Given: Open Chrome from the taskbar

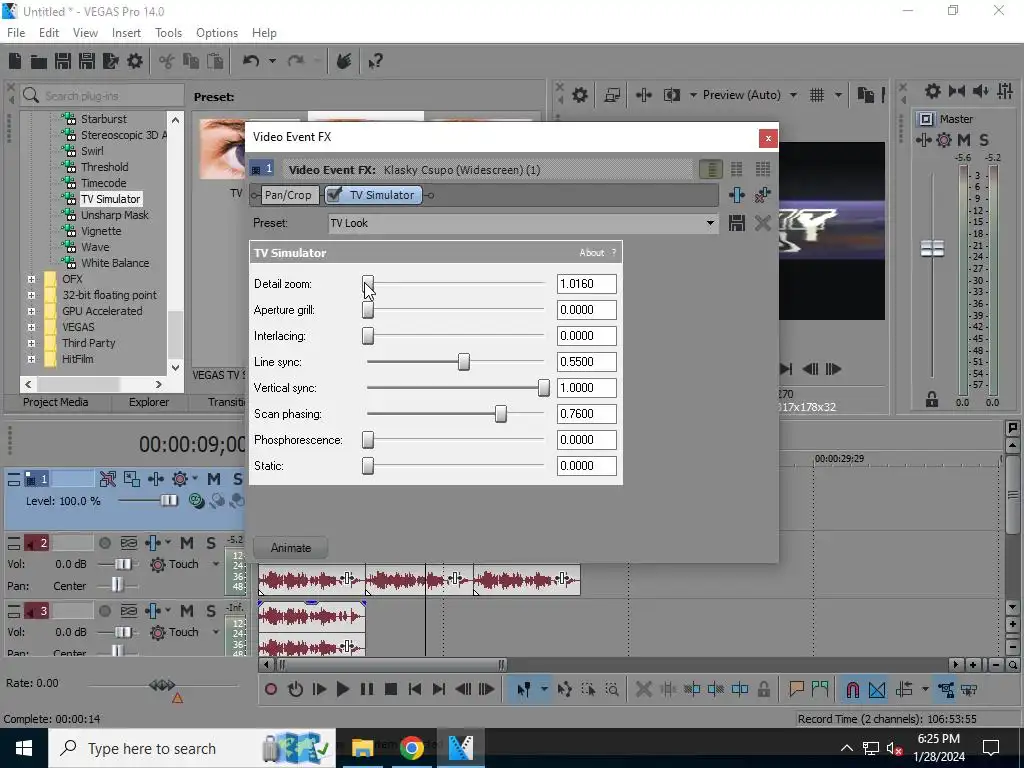Looking at the screenshot, I should click(x=412, y=748).
